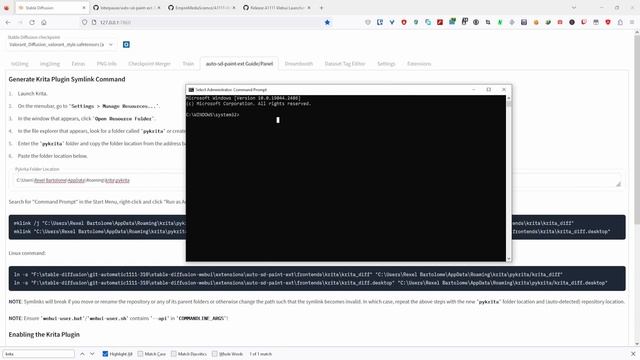Click the find-in-page search field
Screen dimensions: 640x360
38,354
